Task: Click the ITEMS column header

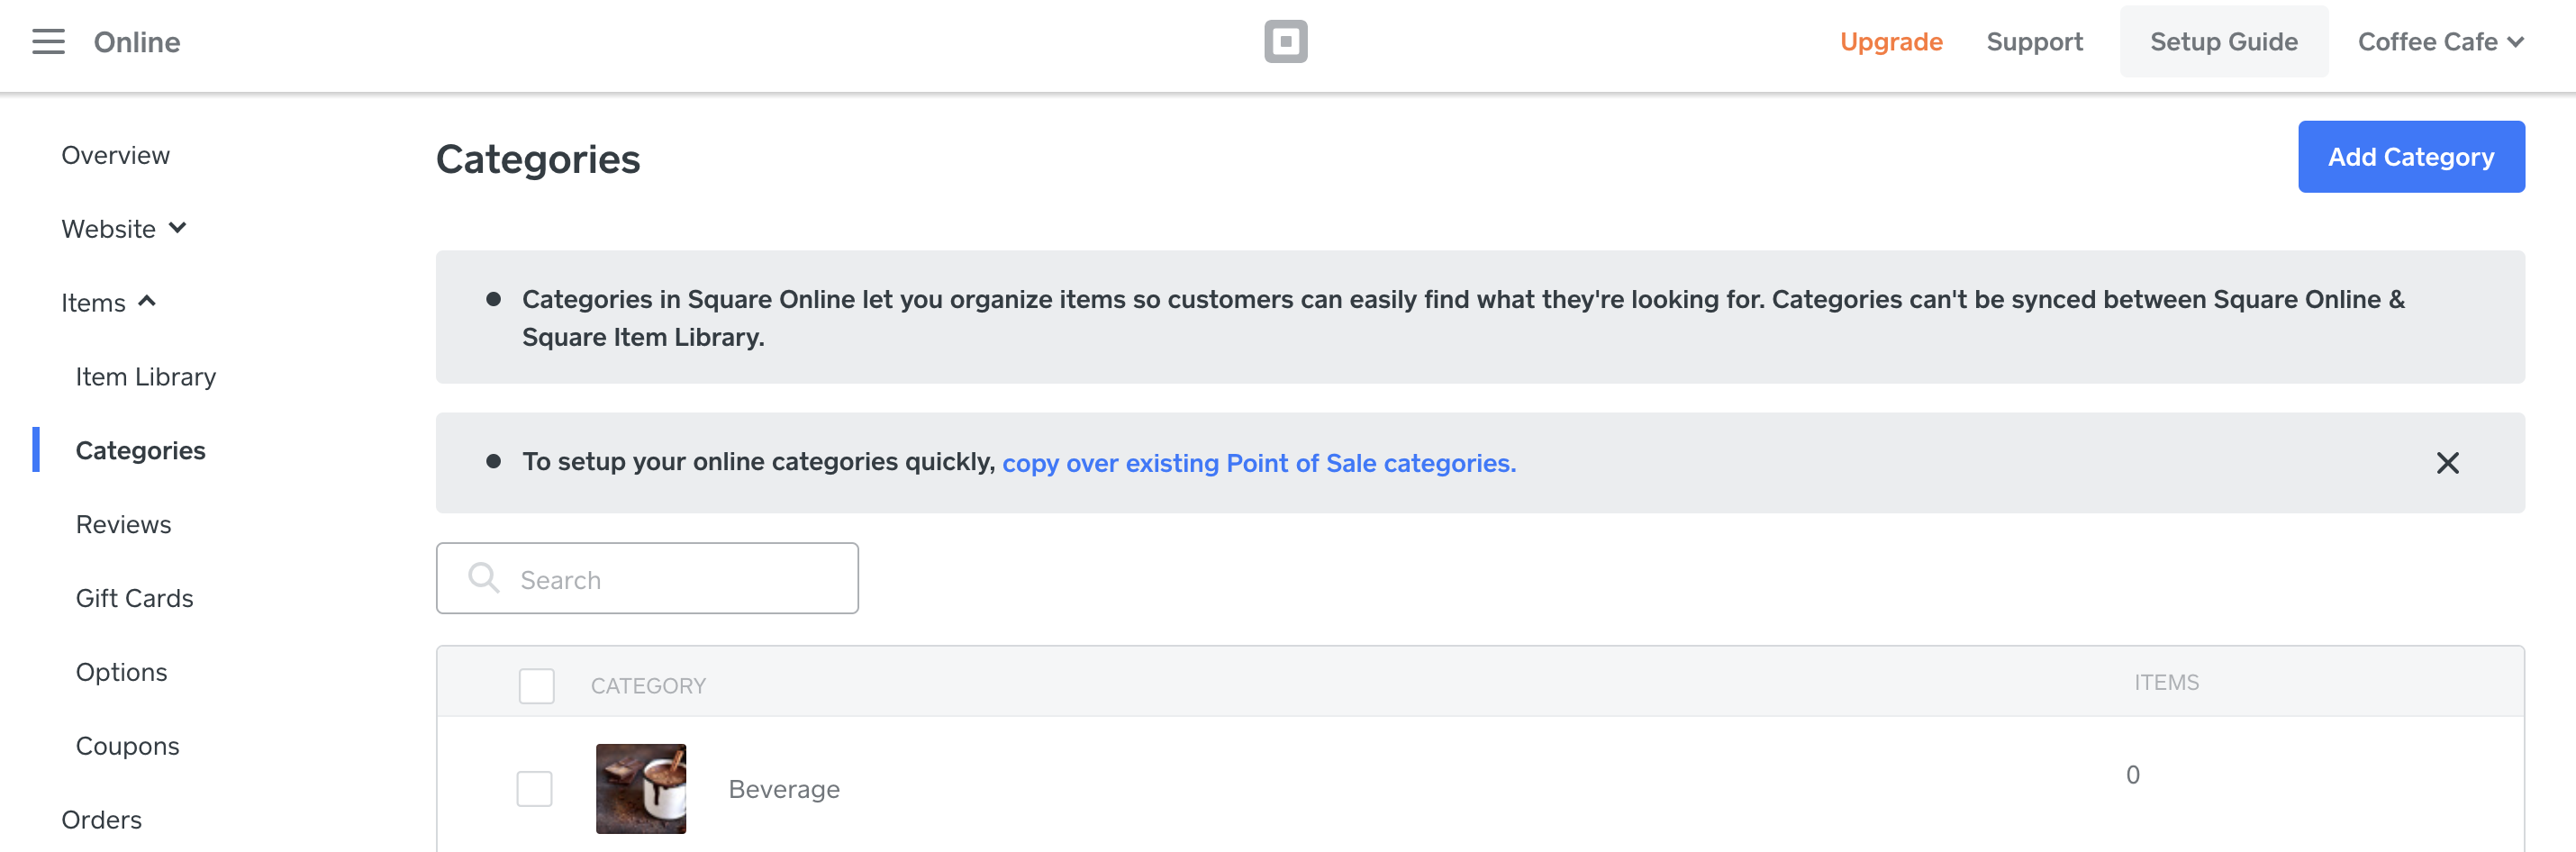Action: tap(2166, 683)
